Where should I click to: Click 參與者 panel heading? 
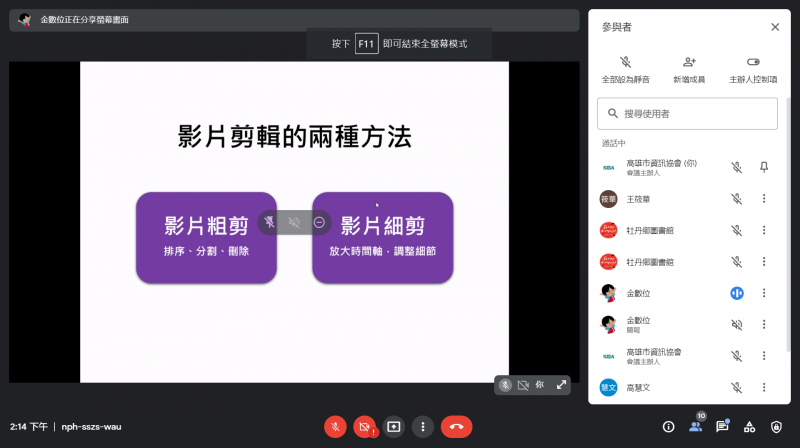616,27
